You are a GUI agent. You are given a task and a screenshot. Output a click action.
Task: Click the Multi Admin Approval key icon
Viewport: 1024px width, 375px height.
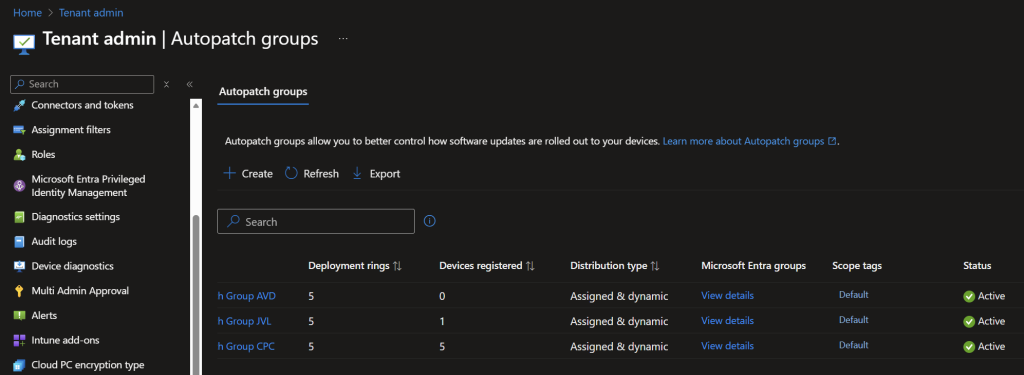point(19,291)
